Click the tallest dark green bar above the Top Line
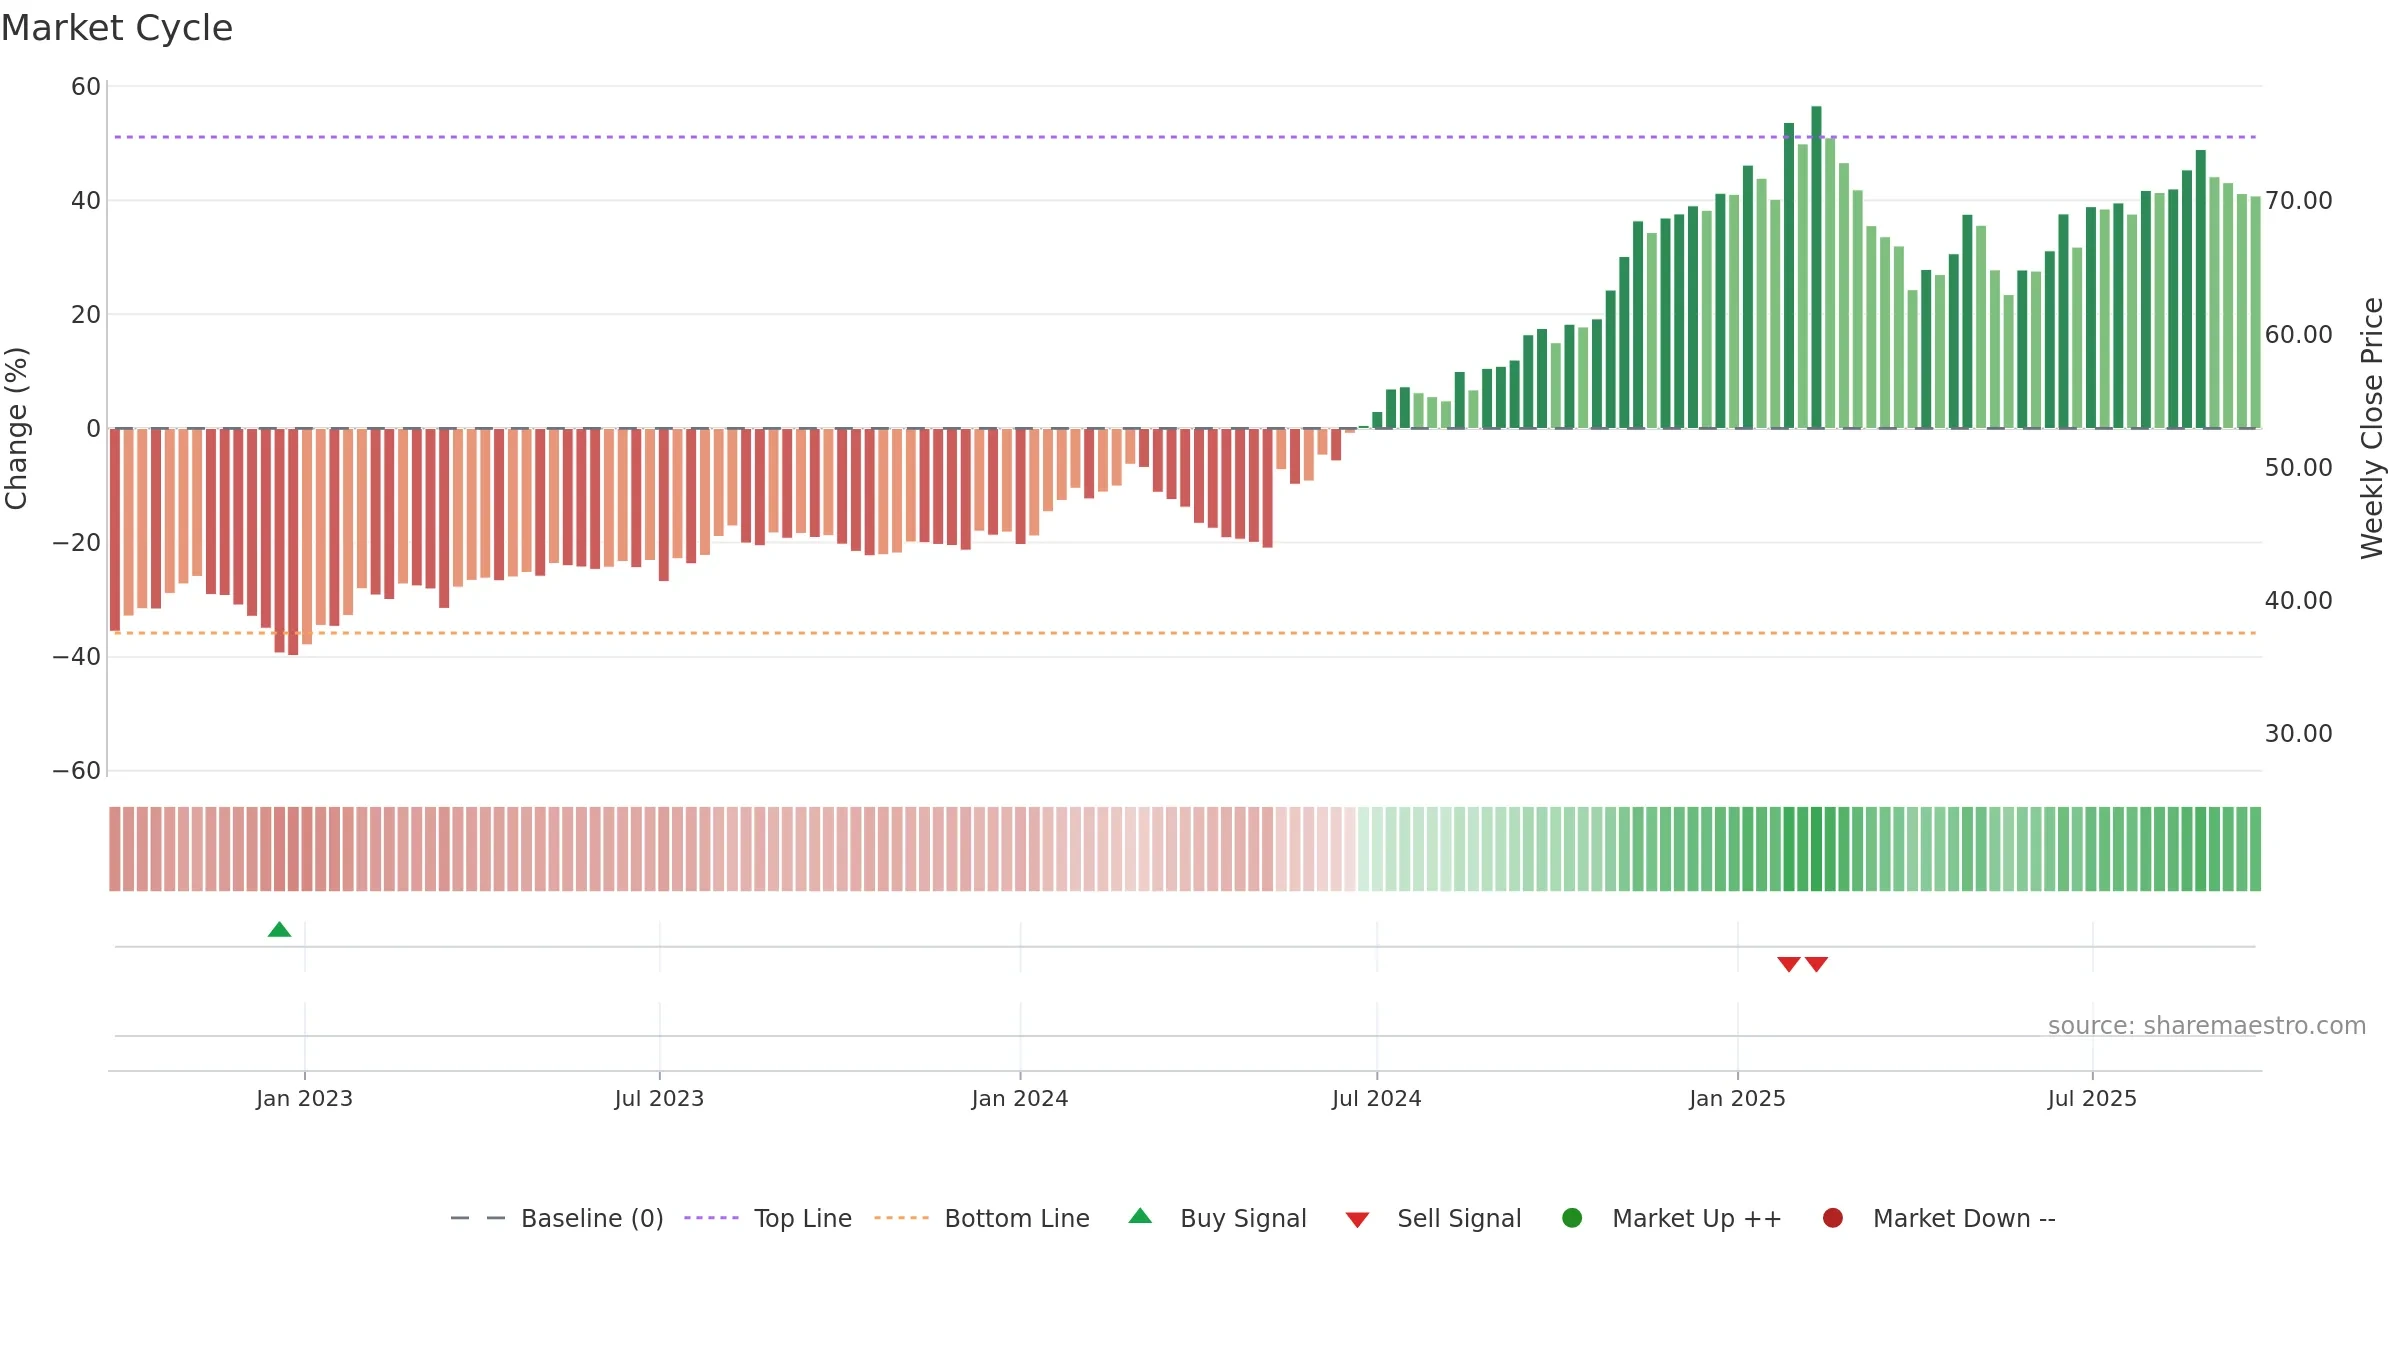The height and width of the screenshot is (1350, 2400). (x=1816, y=267)
